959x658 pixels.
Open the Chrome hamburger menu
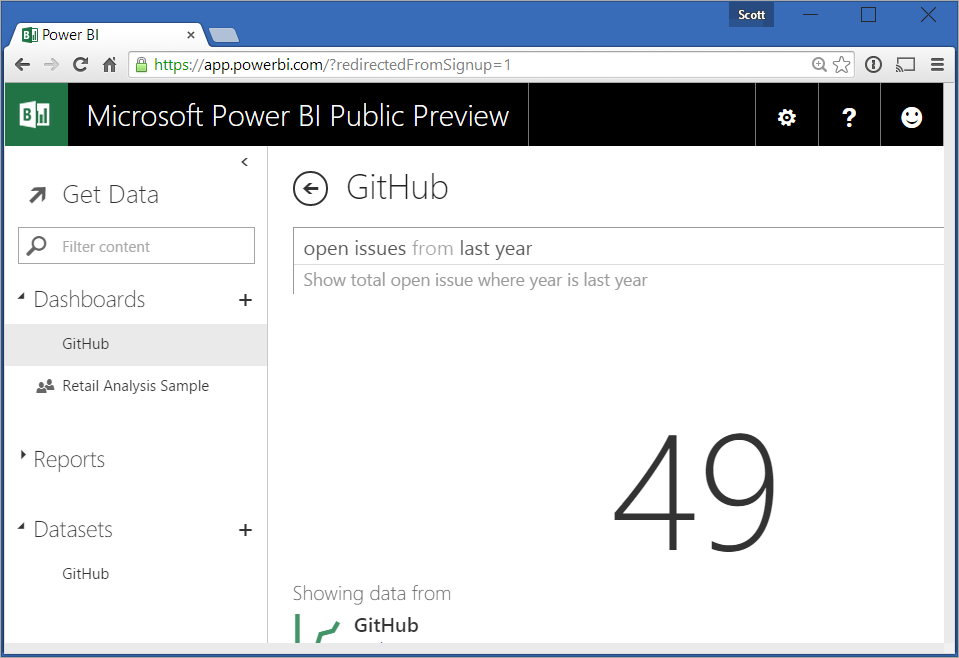[937, 65]
